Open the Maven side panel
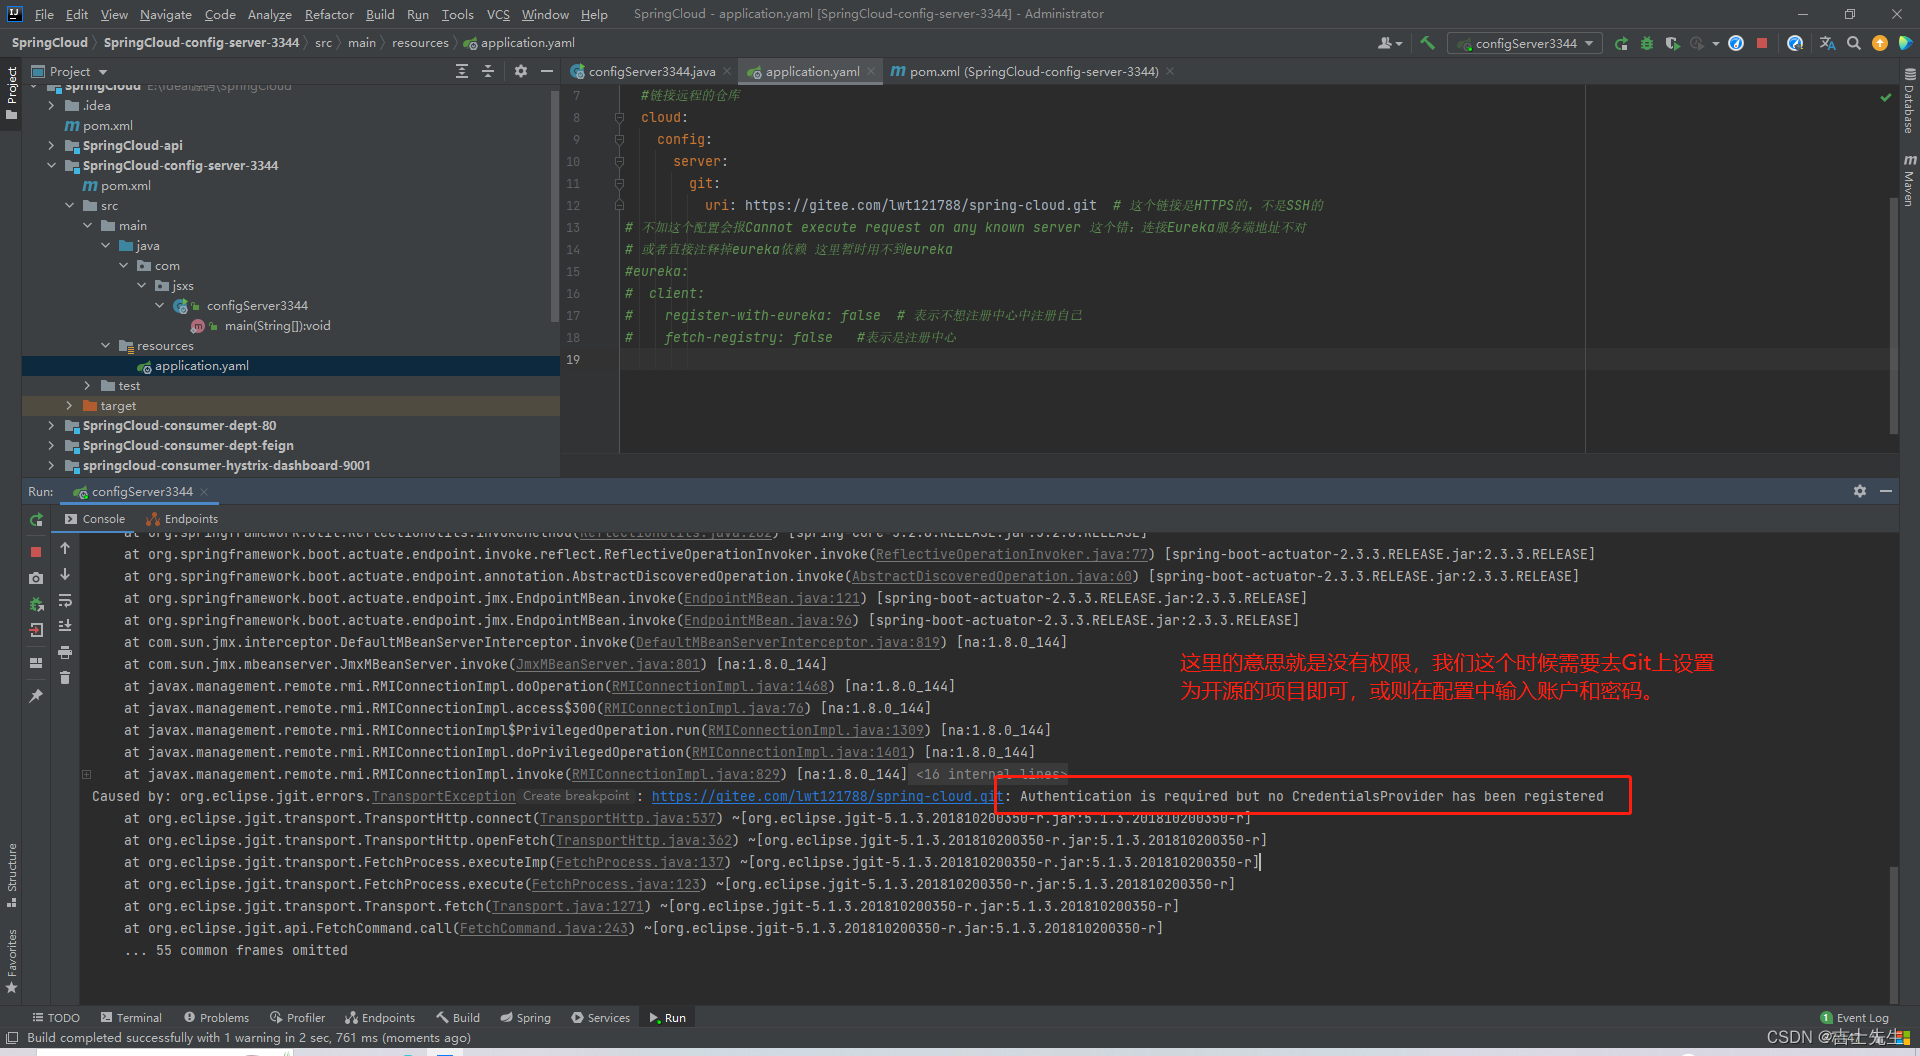1920x1056 pixels. [x=1909, y=181]
